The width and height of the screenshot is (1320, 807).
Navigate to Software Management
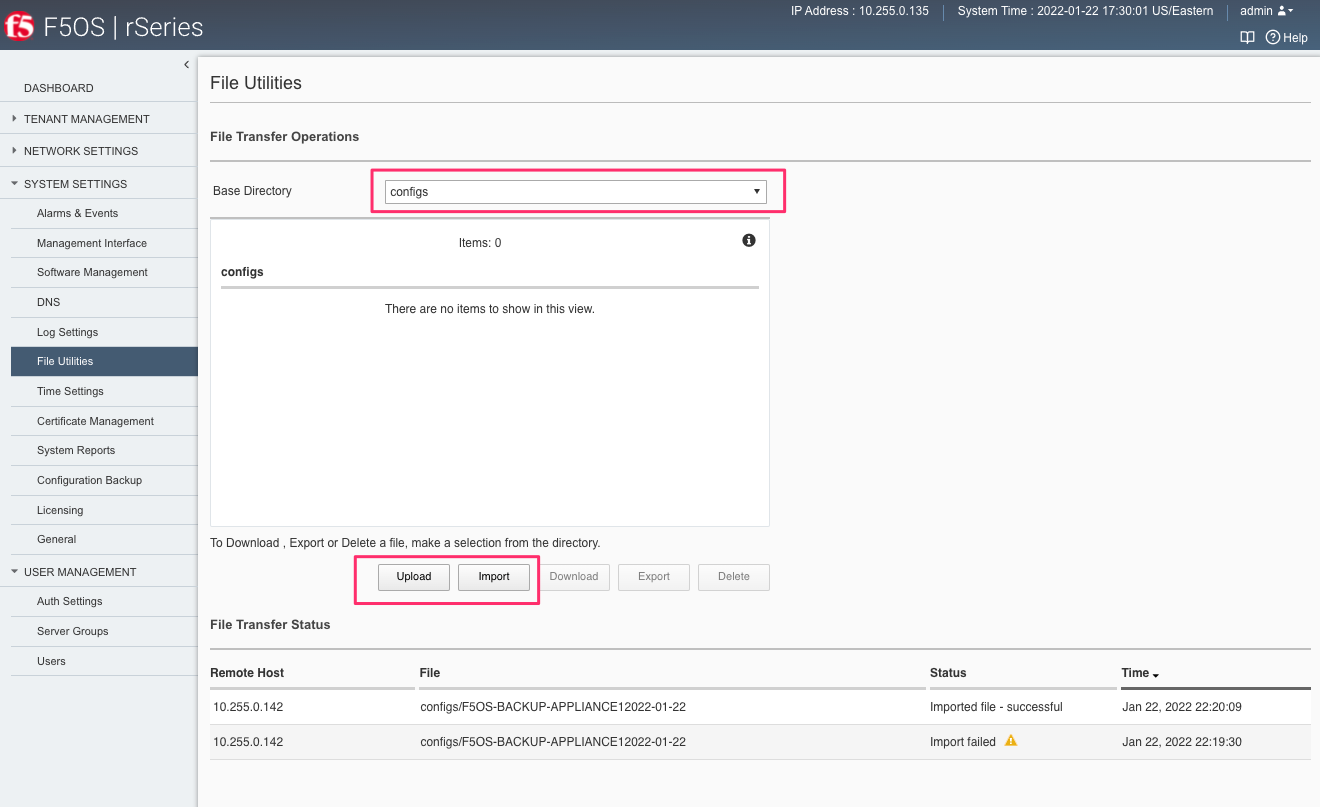click(104, 272)
